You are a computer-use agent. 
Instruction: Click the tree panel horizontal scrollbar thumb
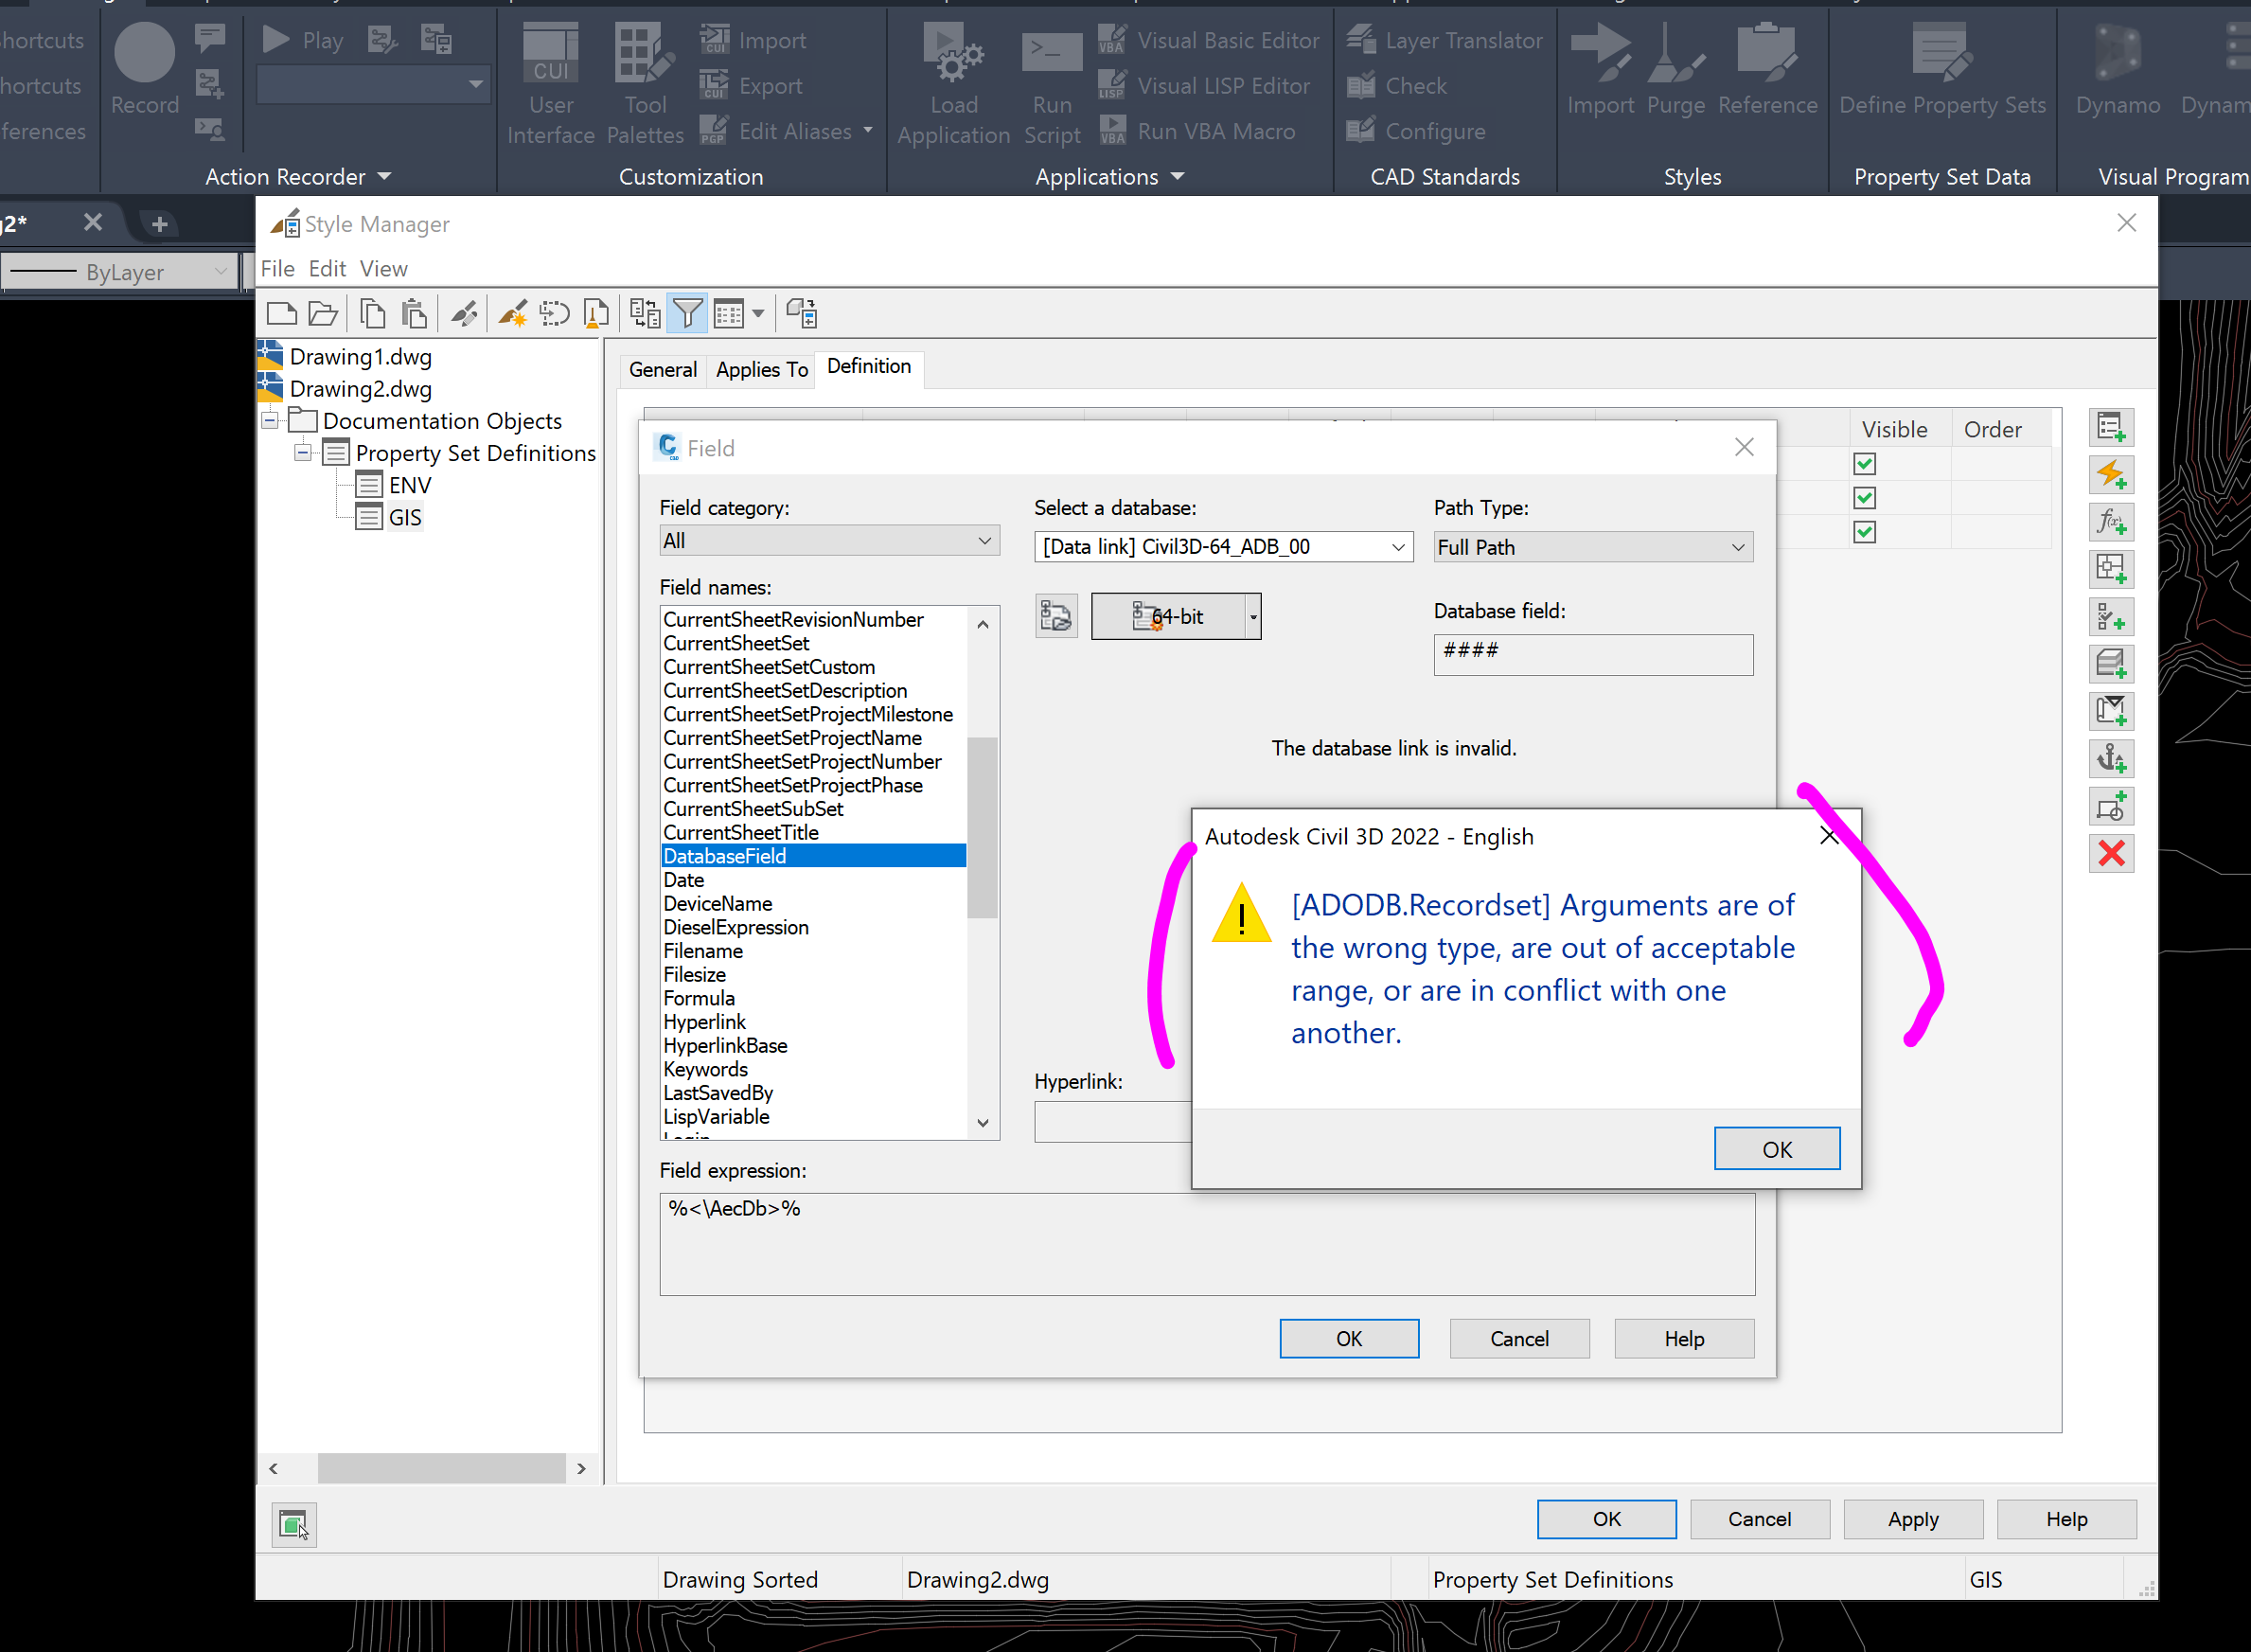click(x=441, y=1468)
